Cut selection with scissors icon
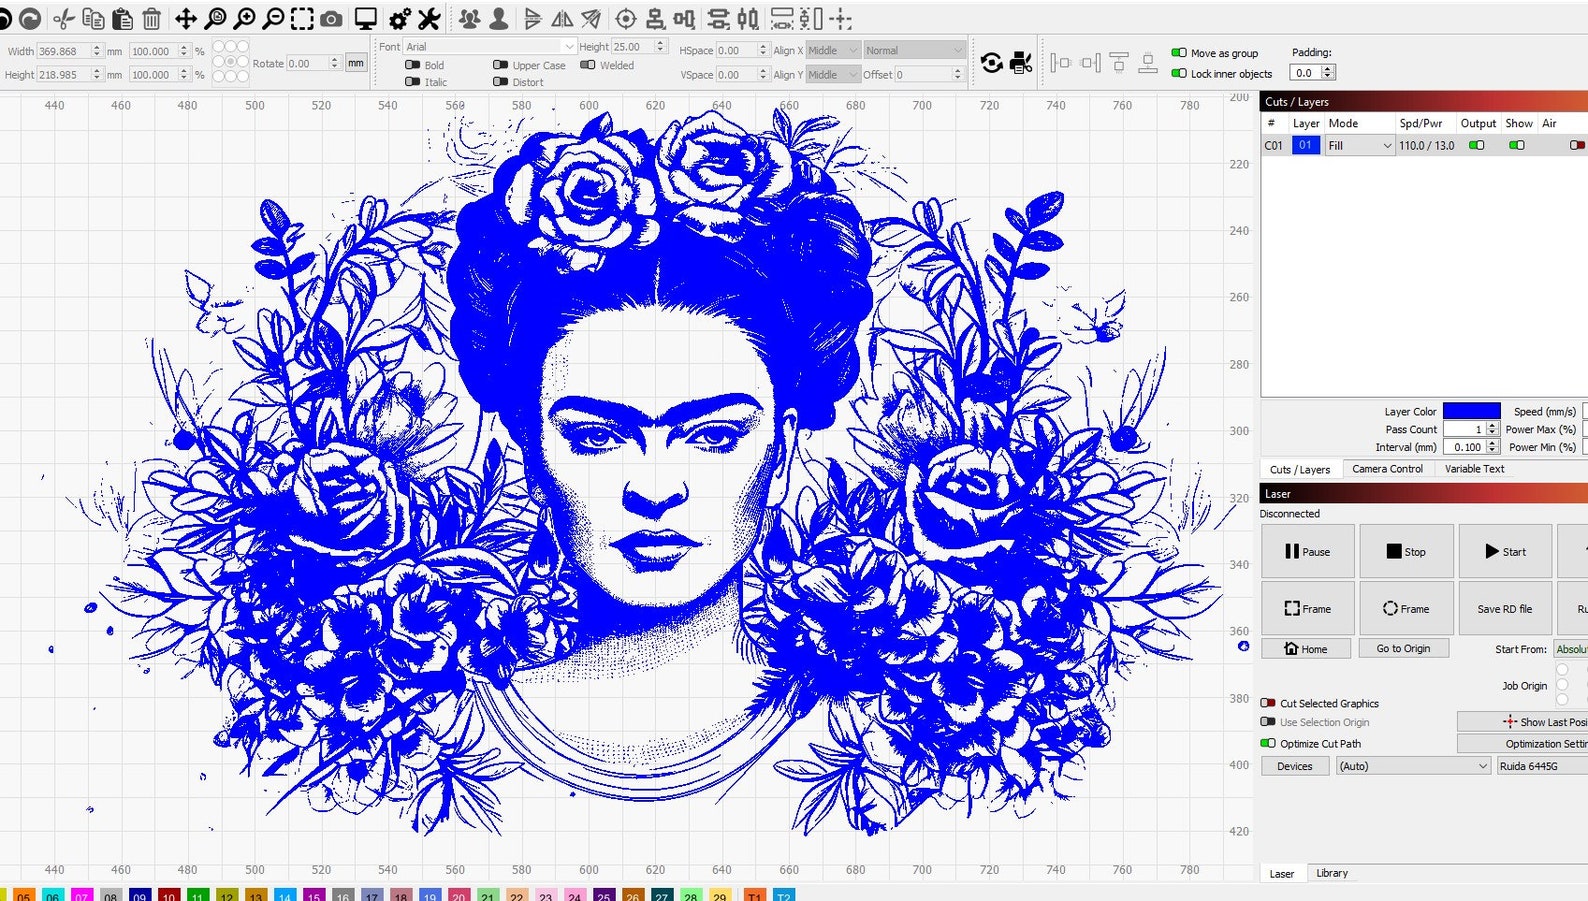 (x=64, y=18)
